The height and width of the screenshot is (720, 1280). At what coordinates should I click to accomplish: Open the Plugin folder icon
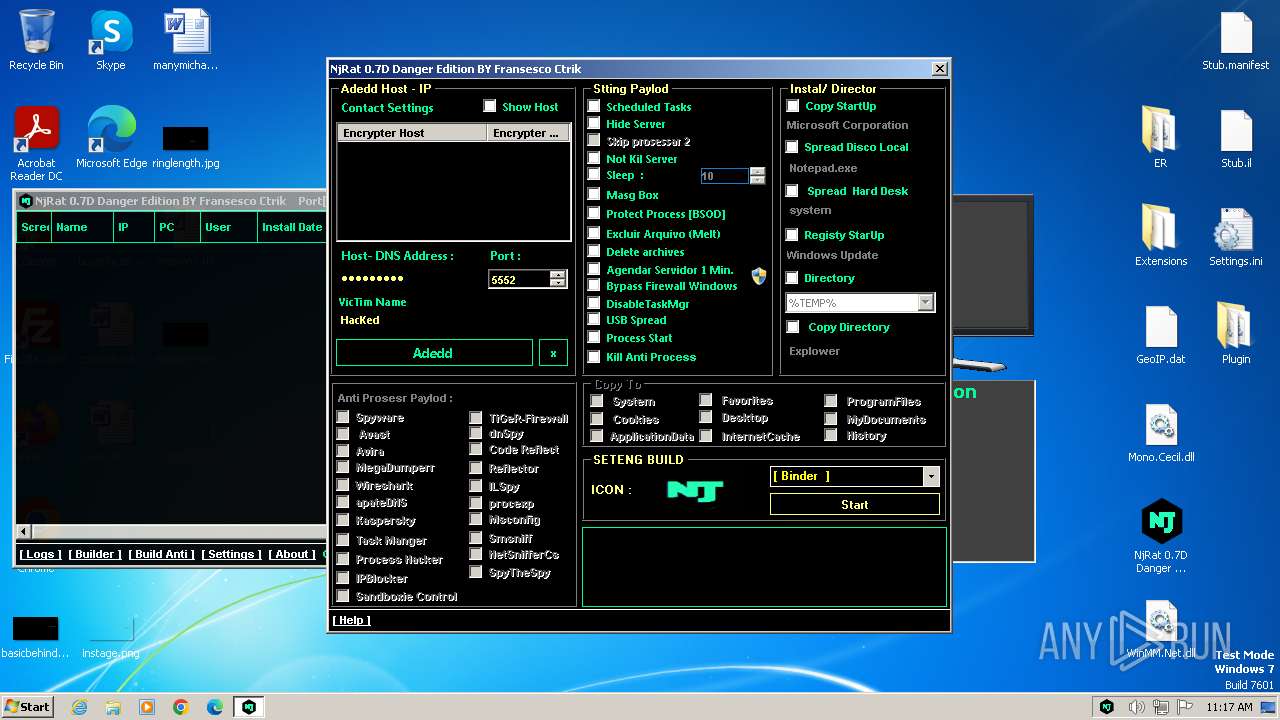click(1236, 334)
